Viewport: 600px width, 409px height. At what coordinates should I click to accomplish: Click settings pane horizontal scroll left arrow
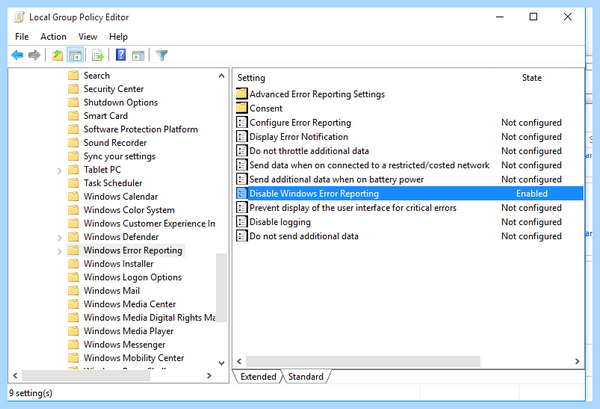[240, 361]
